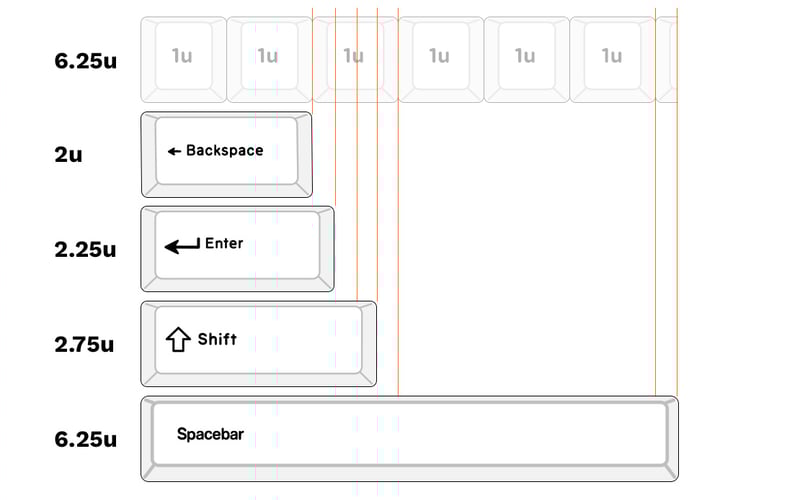
Task: Click the Shift text on the key
Action: click(217, 339)
